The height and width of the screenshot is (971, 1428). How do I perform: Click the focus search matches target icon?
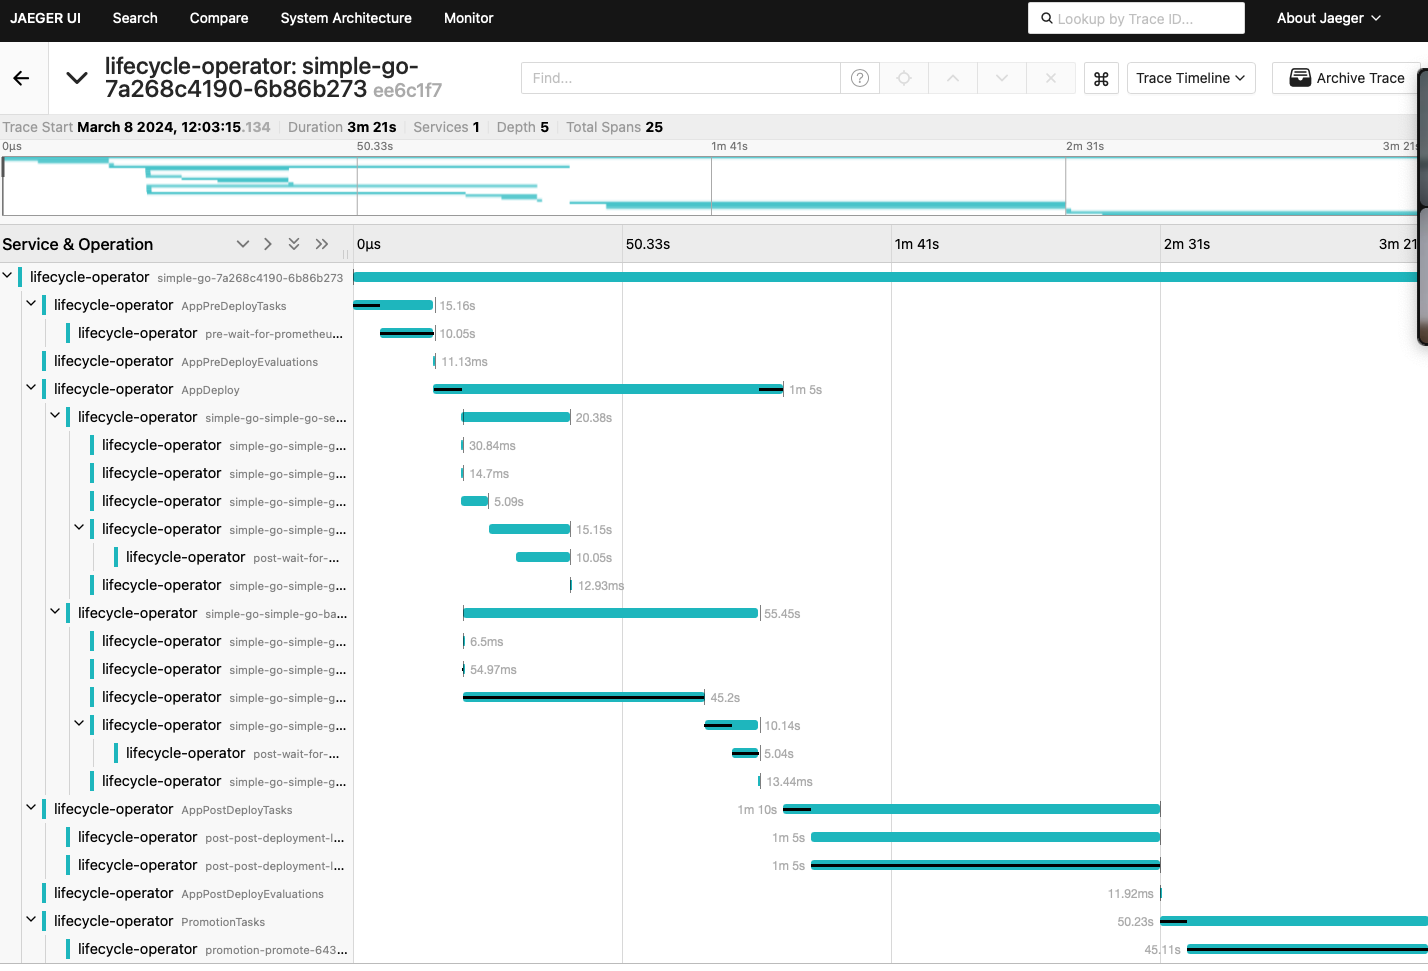point(904,78)
